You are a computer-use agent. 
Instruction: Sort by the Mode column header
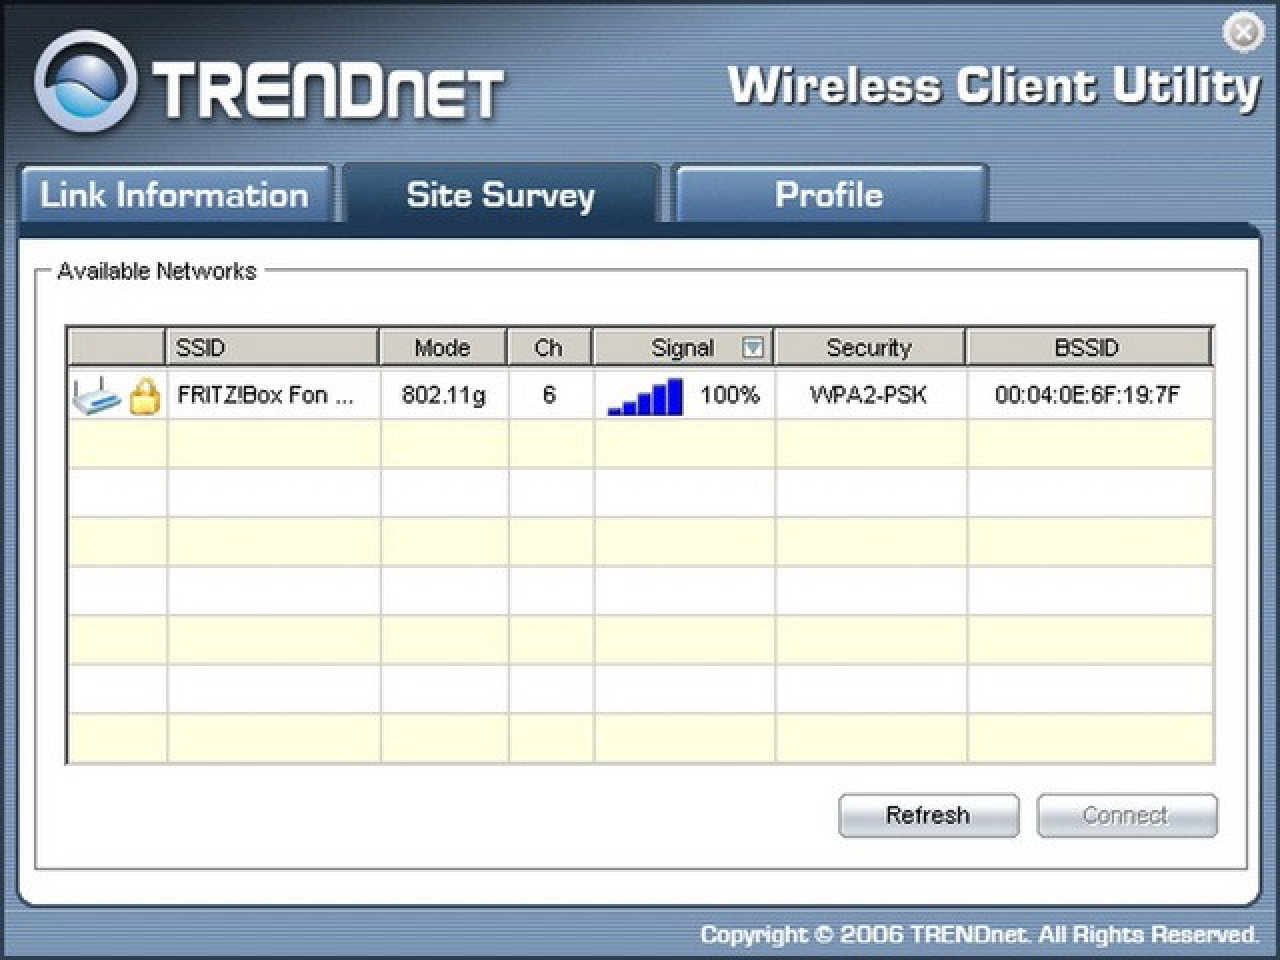[x=443, y=347]
